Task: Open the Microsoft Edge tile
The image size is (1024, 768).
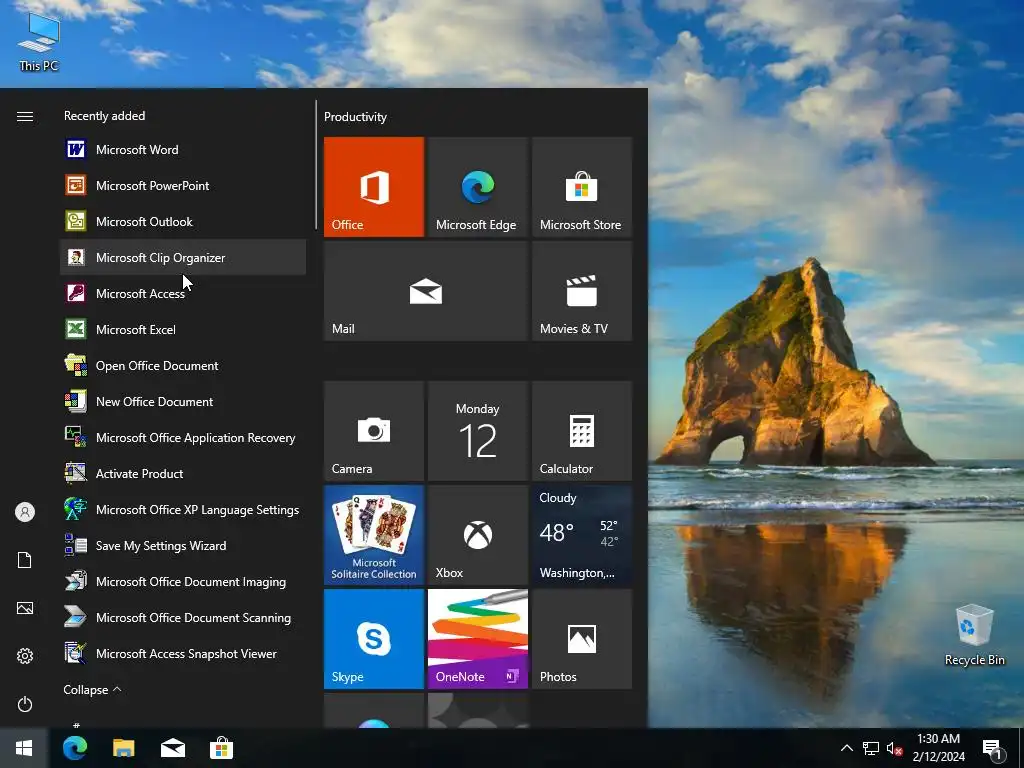Action: (477, 187)
